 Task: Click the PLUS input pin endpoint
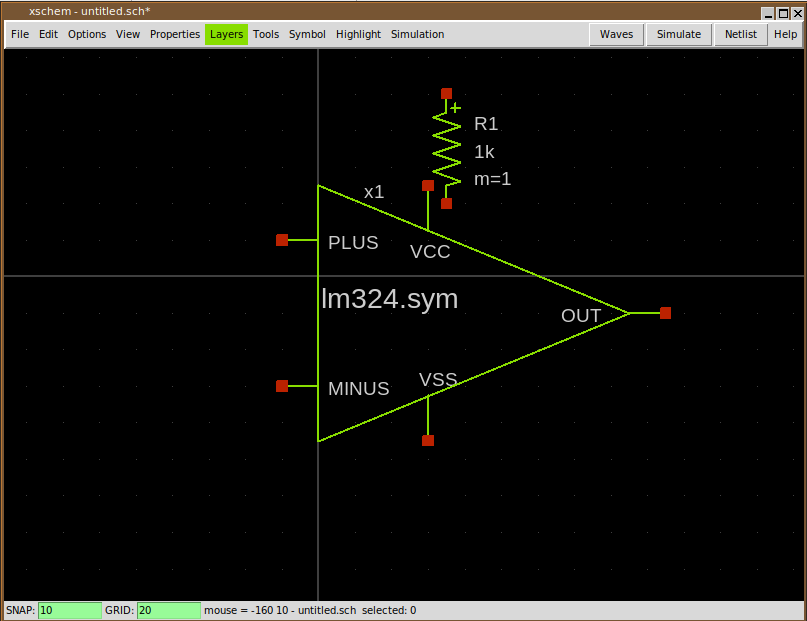click(x=282, y=240)
